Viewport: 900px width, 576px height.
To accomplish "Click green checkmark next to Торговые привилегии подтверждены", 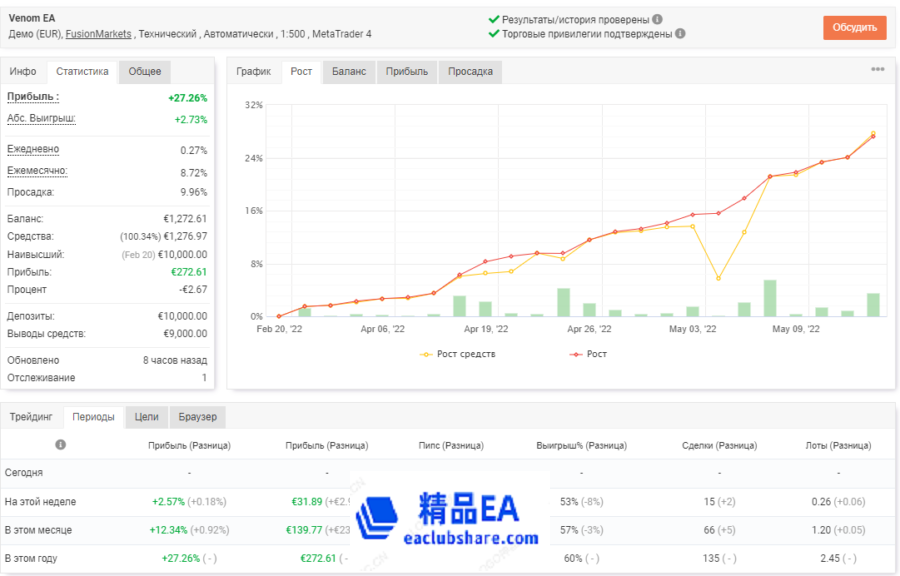I will 494,33.
